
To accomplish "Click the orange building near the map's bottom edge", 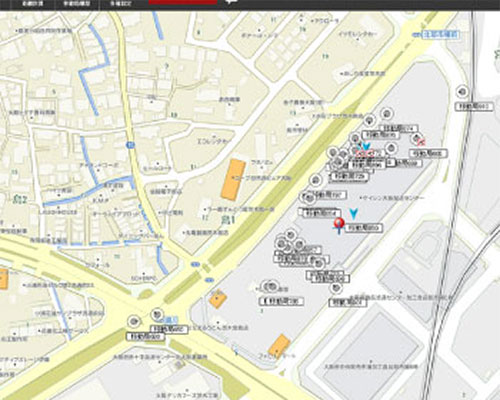I will [x=279, y=346].
